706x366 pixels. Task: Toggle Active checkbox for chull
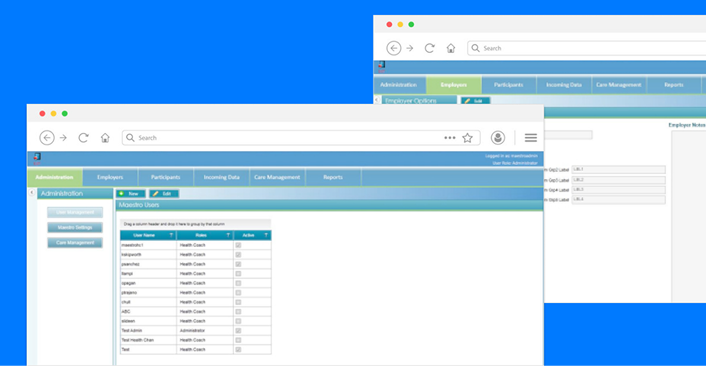tap(238, 302)
